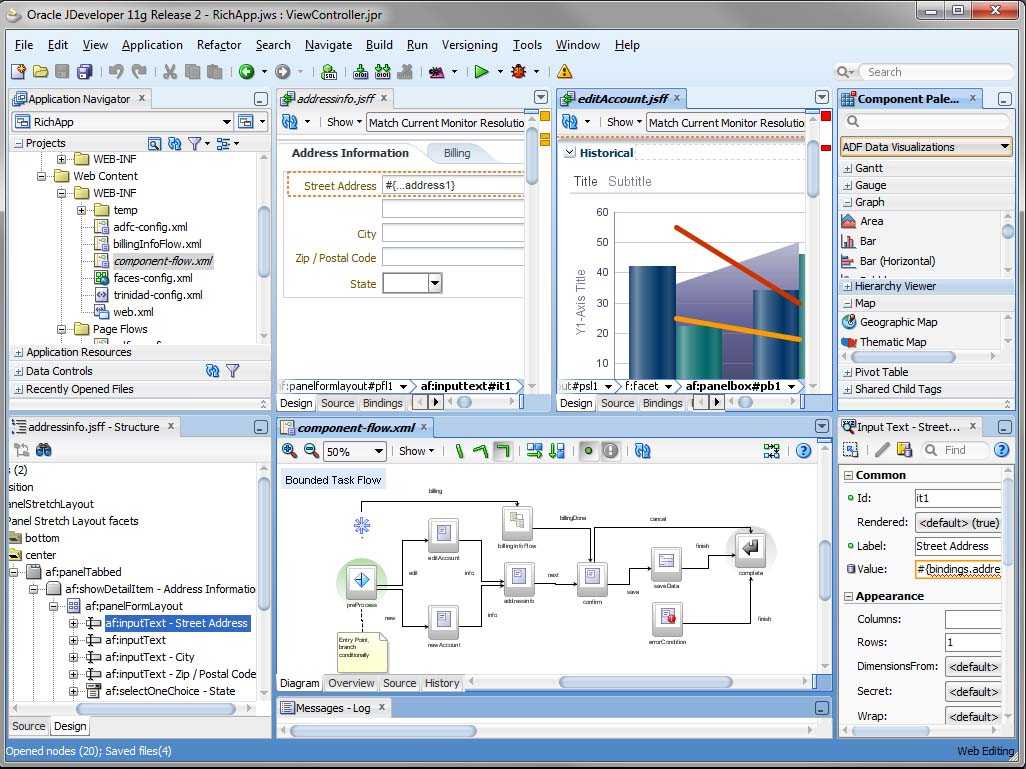Open the zoom percentage dropdown showing 50%
The width and height of the screenshot is (1026, 769).
click(x=380, y=450)
